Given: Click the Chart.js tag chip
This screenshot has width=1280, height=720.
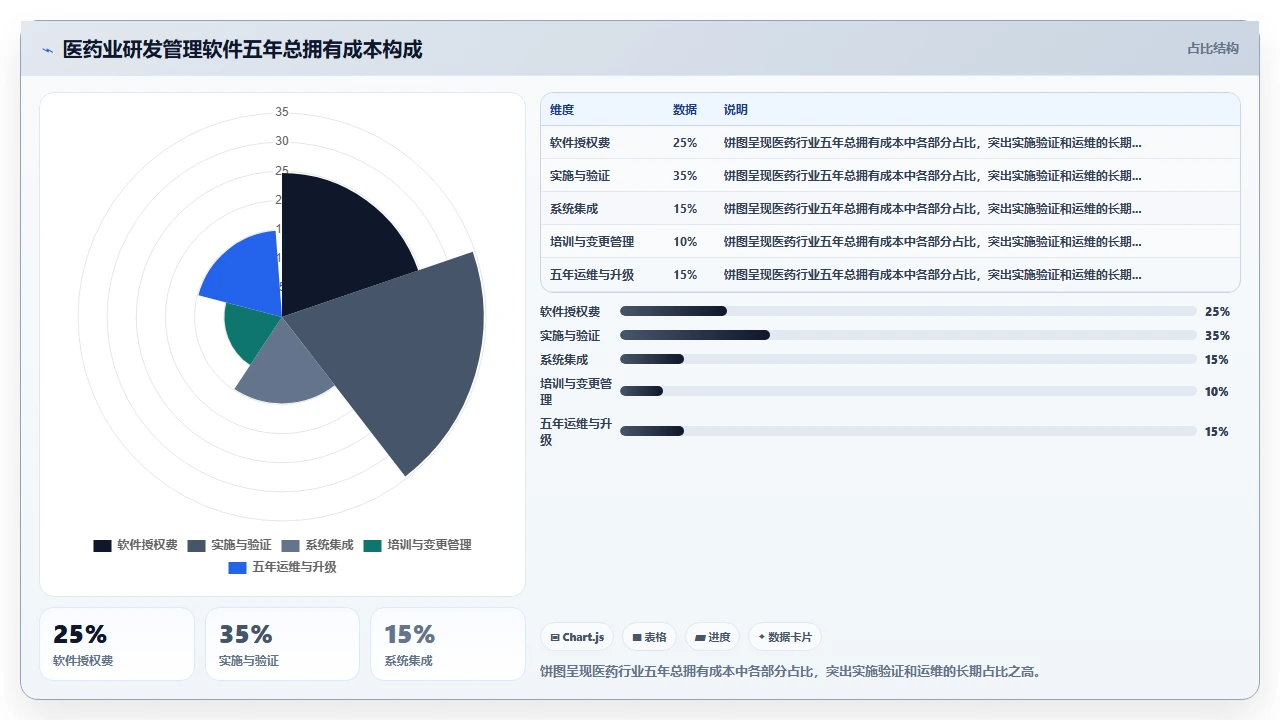Looking at the screenshot, I should coord(578,637).
